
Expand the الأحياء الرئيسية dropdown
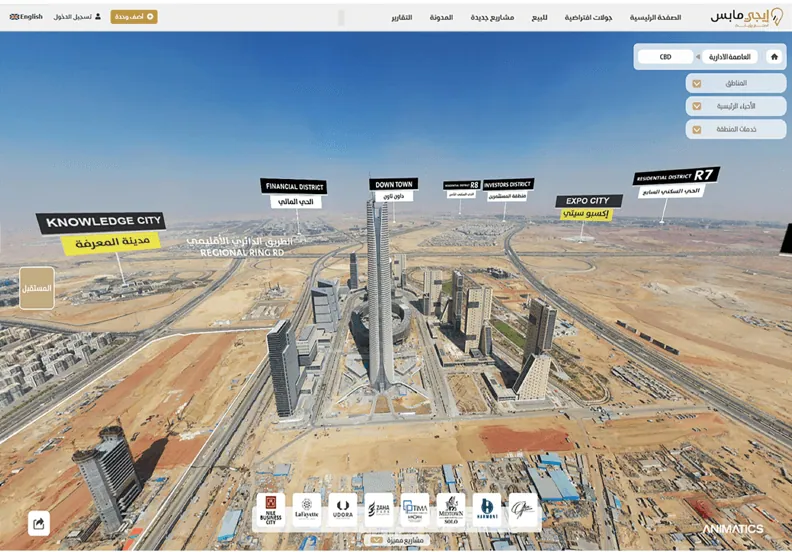735,106
